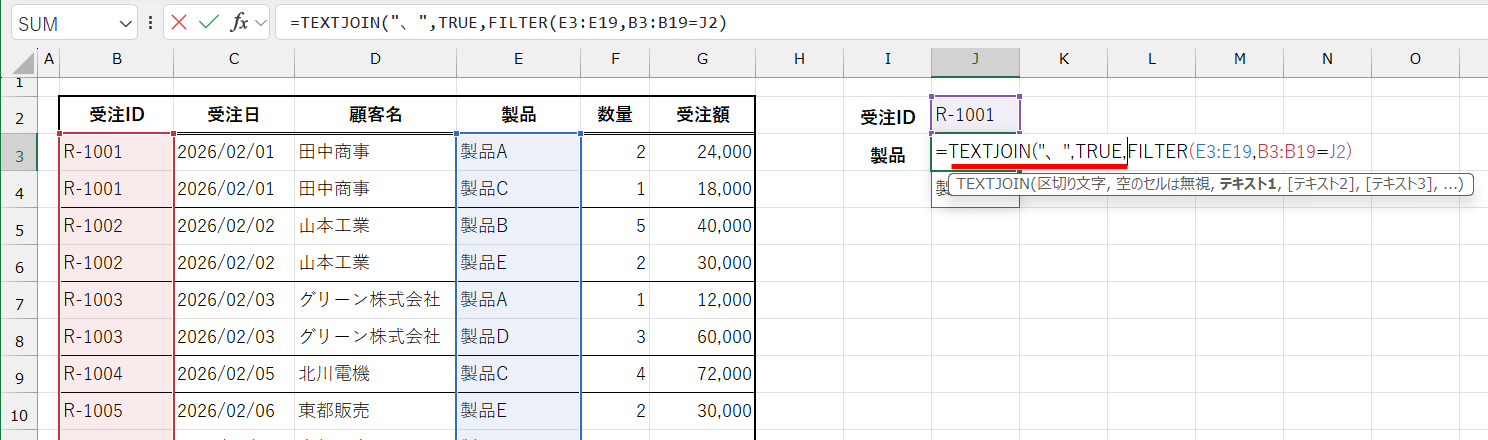The width and height of the screenshot is (1488, 440).
Task: Select column C header
Action: [x=234, y=59]
